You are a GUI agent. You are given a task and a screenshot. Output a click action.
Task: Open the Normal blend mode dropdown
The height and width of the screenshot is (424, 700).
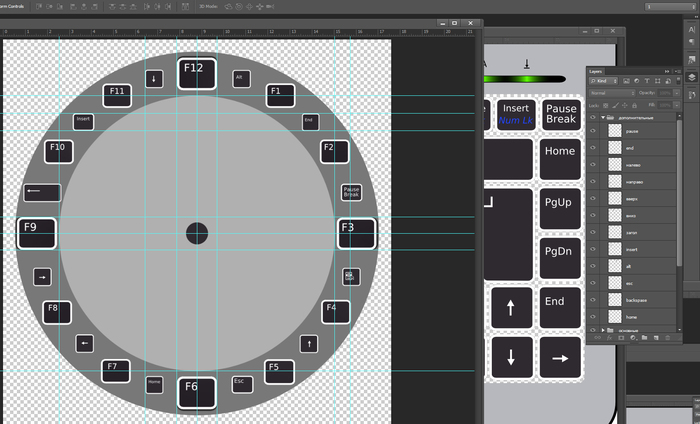[612, 93]
